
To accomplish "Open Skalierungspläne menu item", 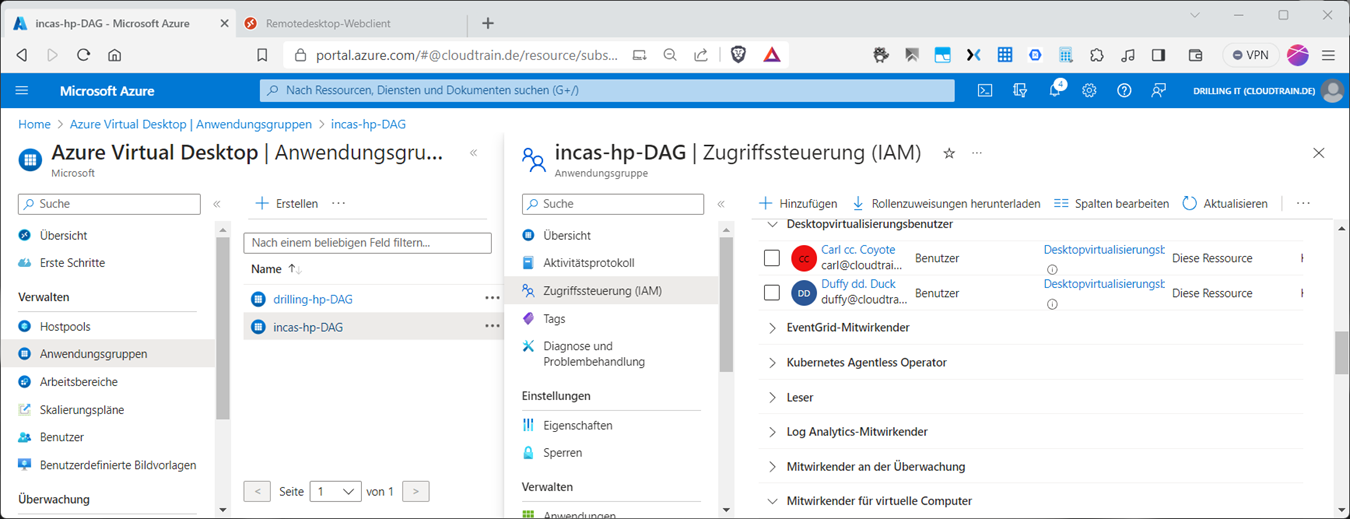I will (83, 410).
